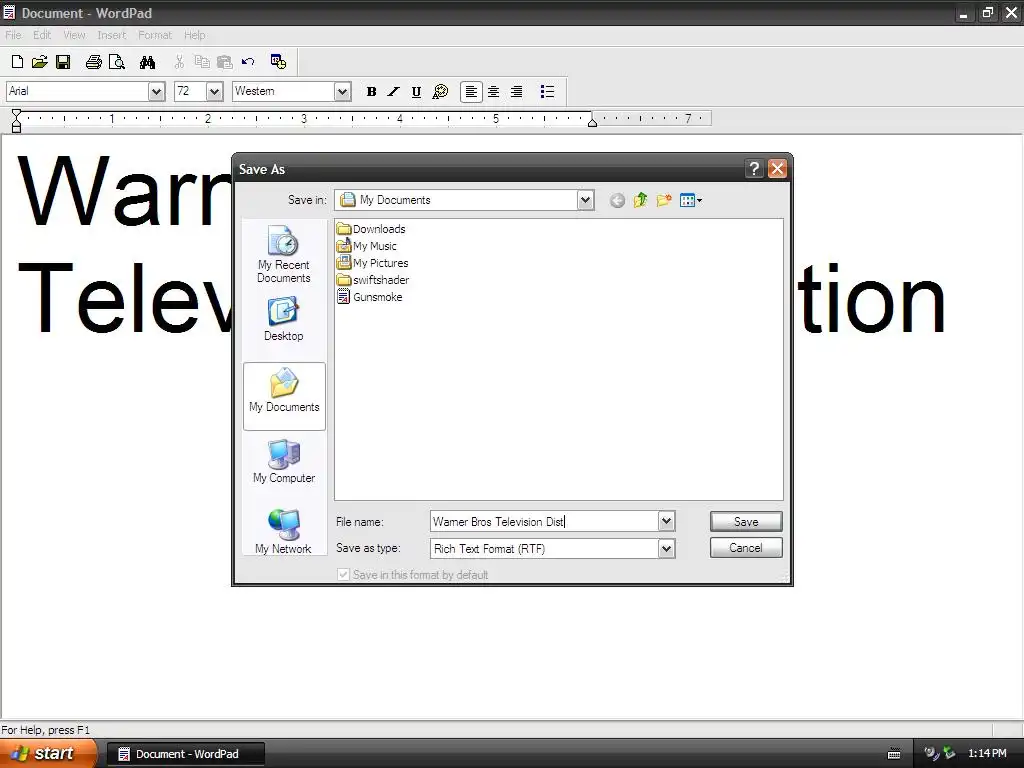
Task: Click the New document icon in WordPad toolbar
Action: (18, 62)
